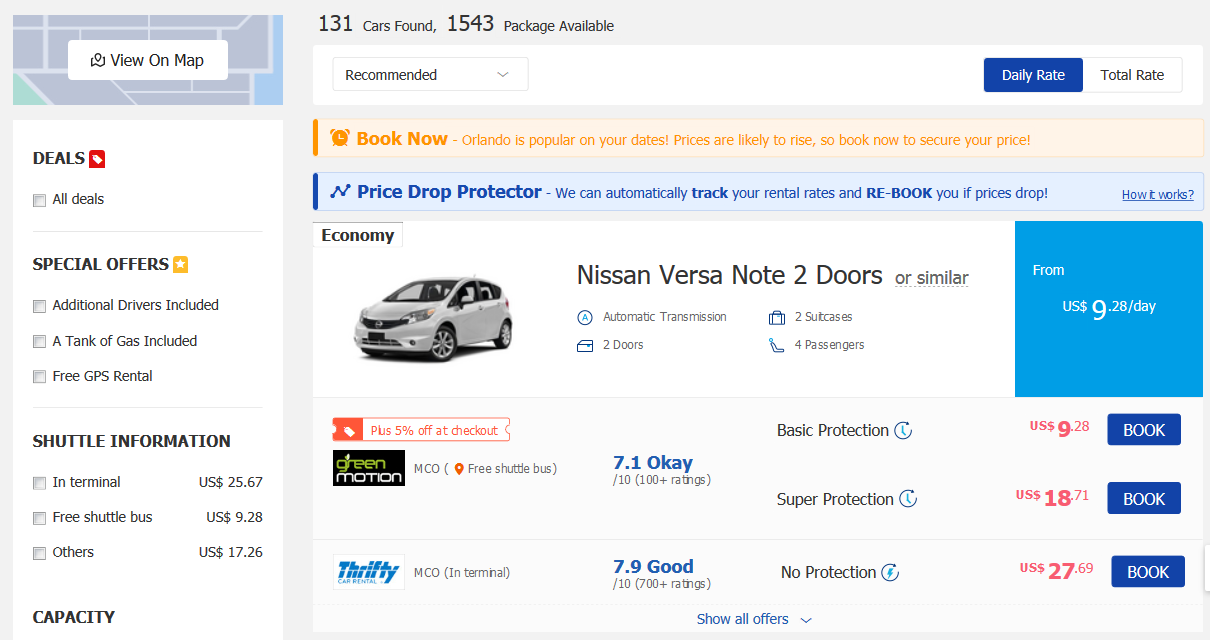Click the 7.1 Okay rating
The width and height of the screenshot is (1210, 640).
tap(653, 463)
